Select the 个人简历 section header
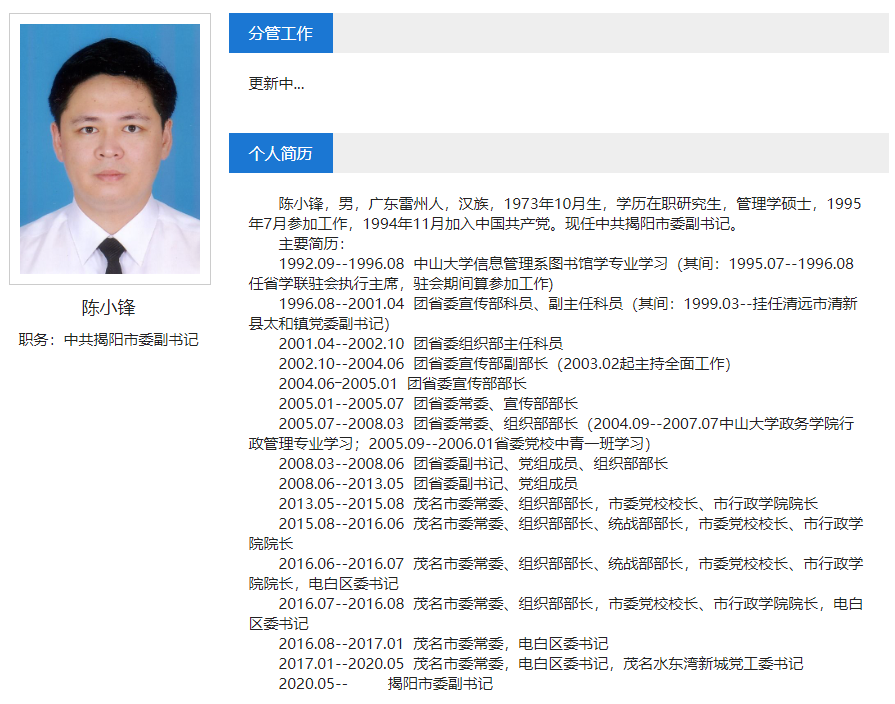 281,153
